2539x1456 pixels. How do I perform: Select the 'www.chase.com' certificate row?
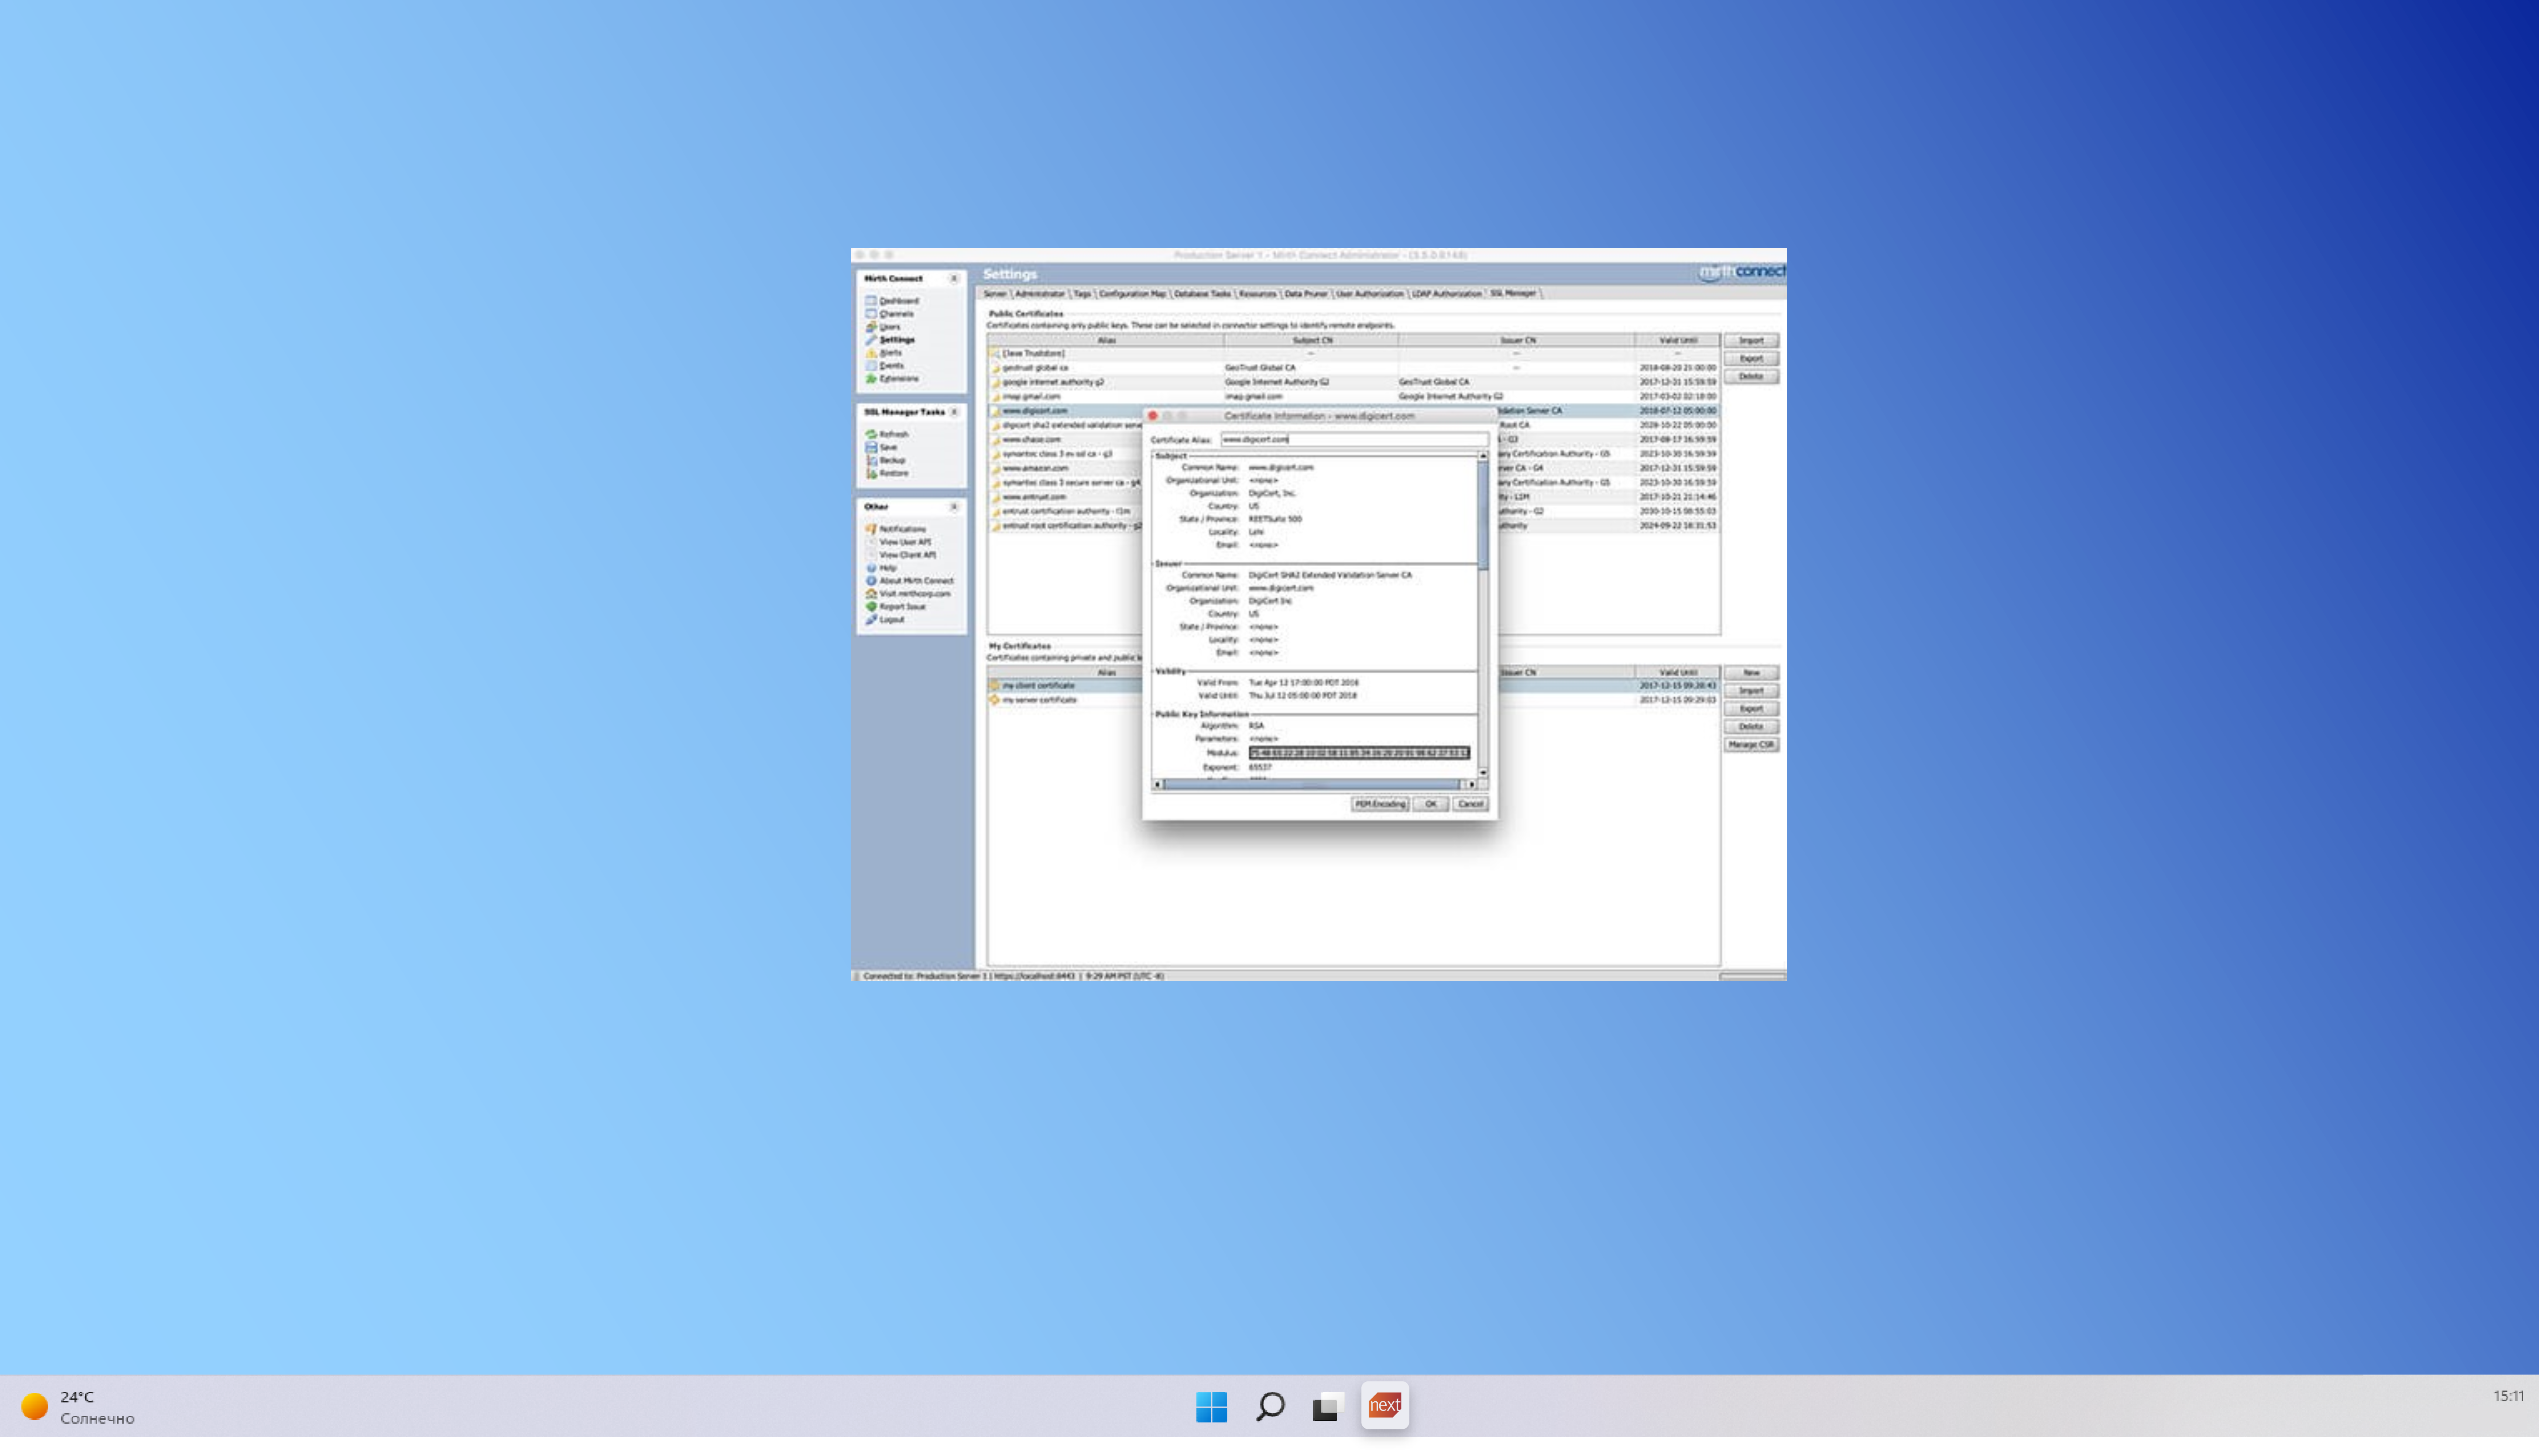coord(1066,440)
